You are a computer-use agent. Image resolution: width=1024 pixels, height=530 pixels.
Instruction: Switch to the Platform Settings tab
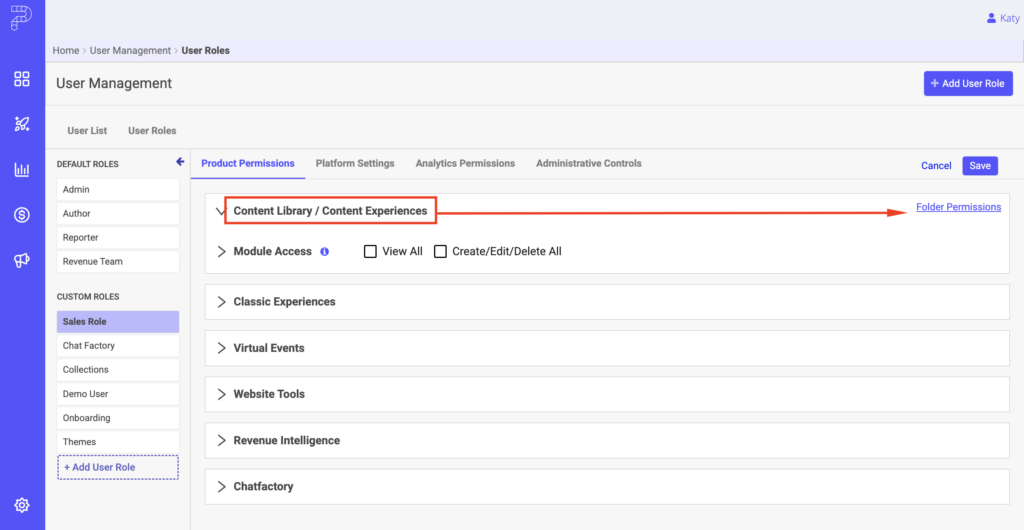355,163
